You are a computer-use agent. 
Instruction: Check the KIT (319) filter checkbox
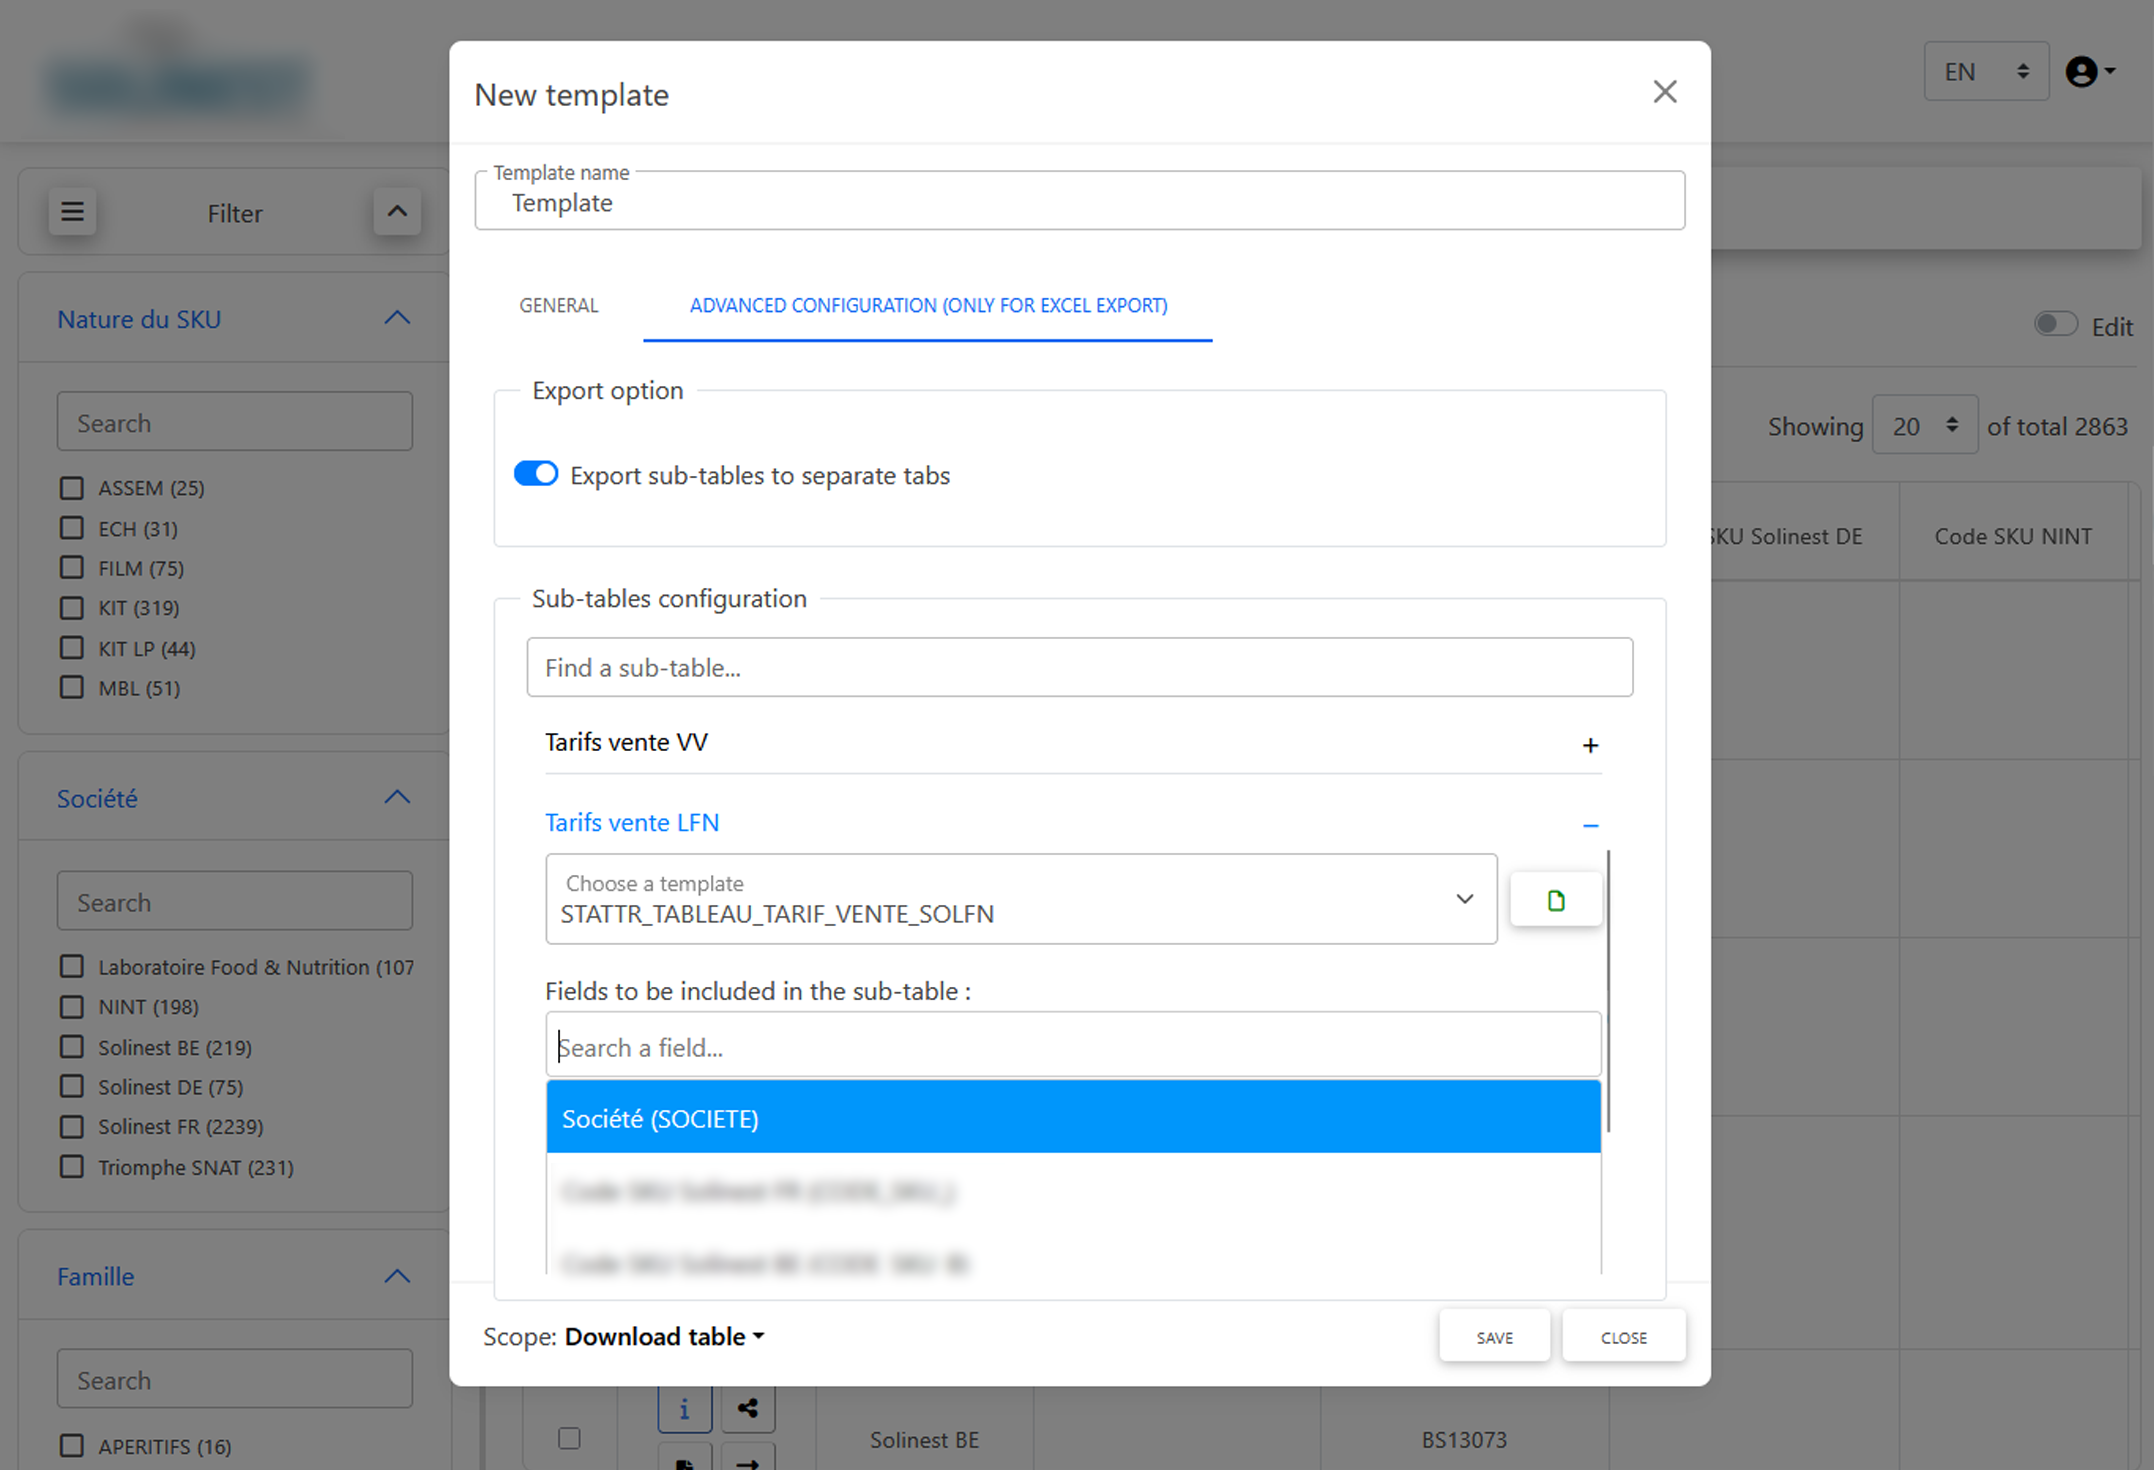71,608
